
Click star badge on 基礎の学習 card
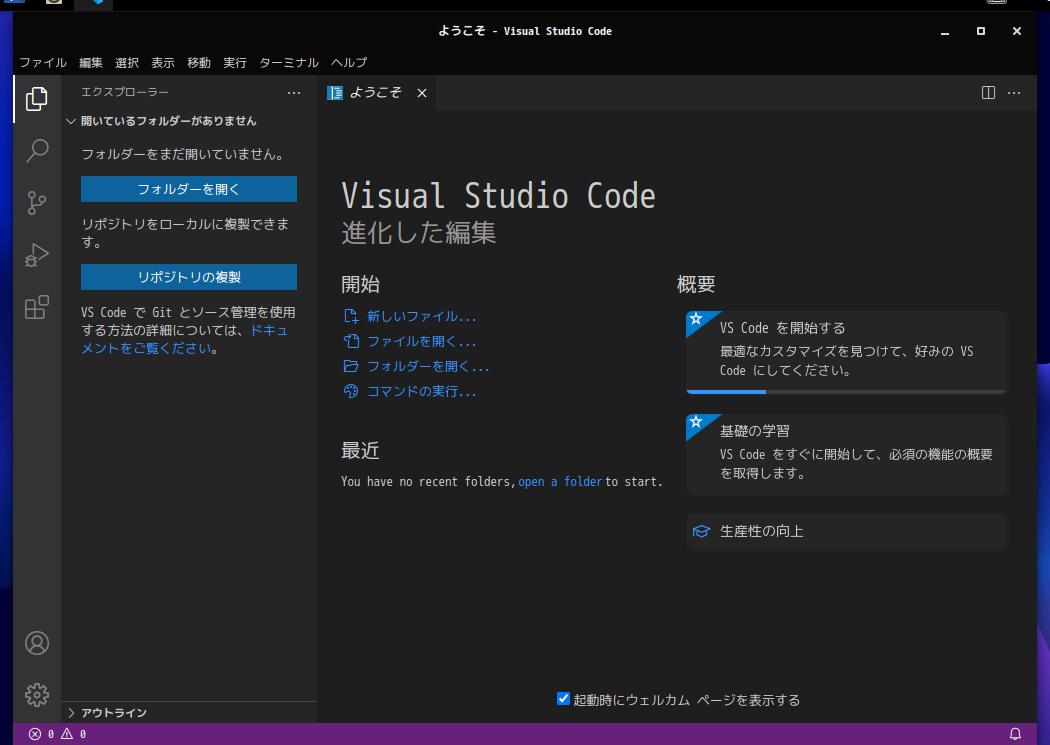pos(696,422)
